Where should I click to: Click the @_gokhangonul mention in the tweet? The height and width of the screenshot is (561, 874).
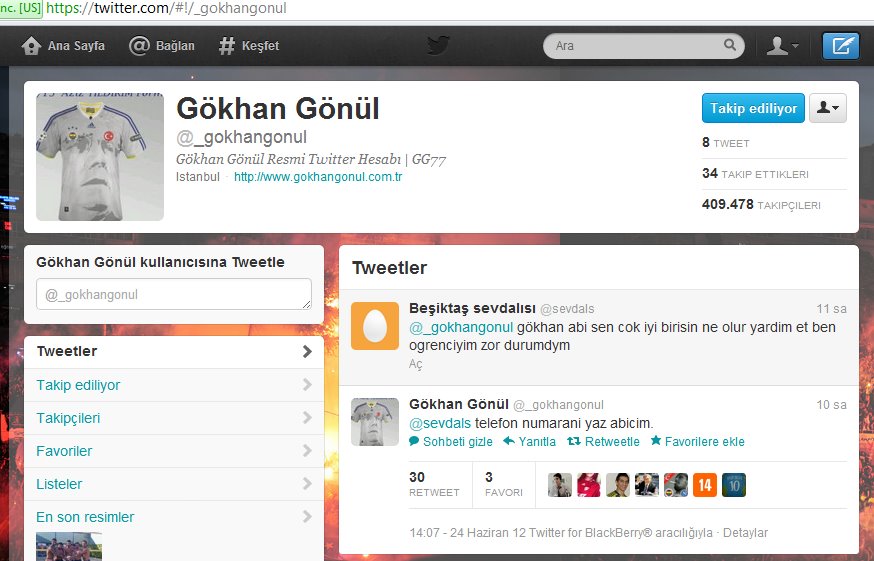(x=461, y=327)
